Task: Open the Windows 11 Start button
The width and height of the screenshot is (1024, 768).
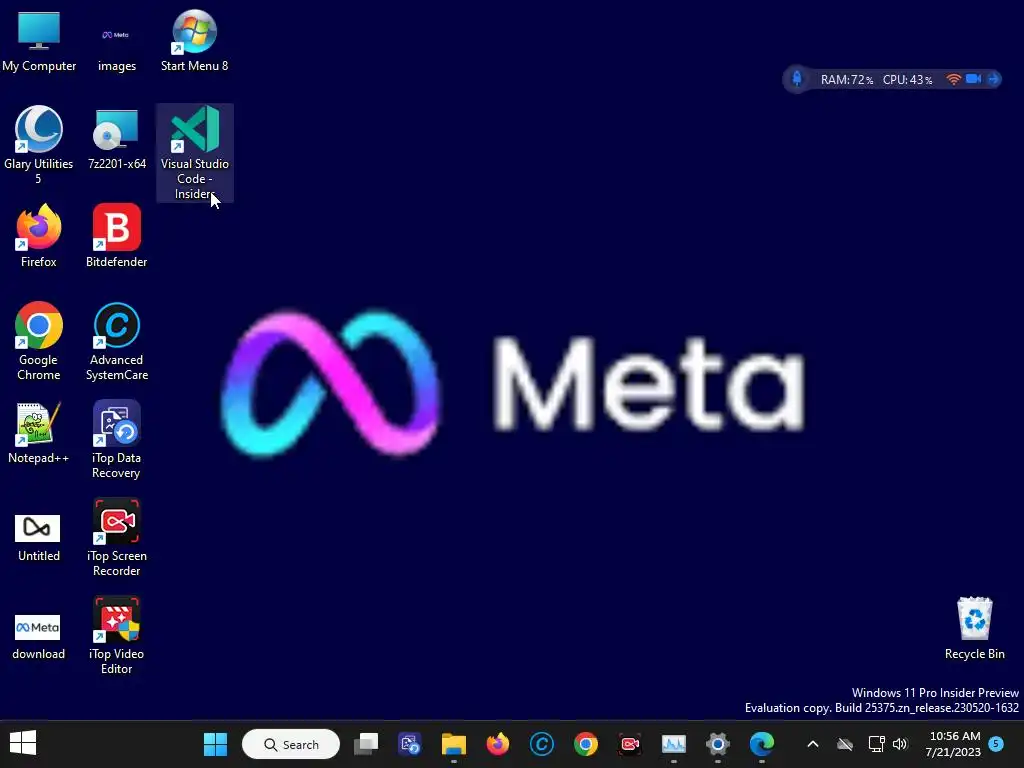Action: coord(215,744)
